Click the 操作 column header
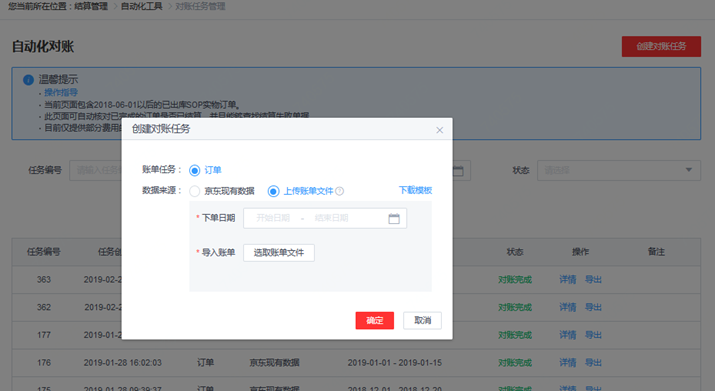The image size is (715, 391). tap(580, 252)
